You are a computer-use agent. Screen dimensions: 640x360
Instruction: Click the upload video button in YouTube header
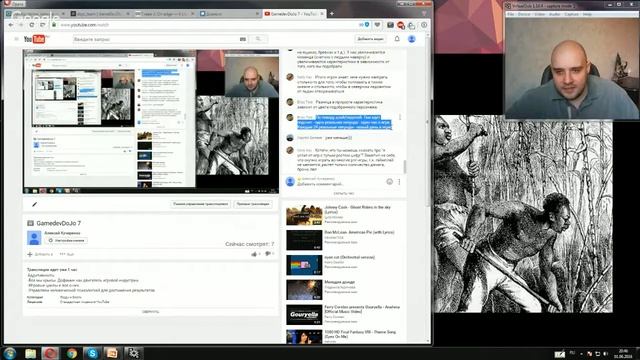point(370,39)
